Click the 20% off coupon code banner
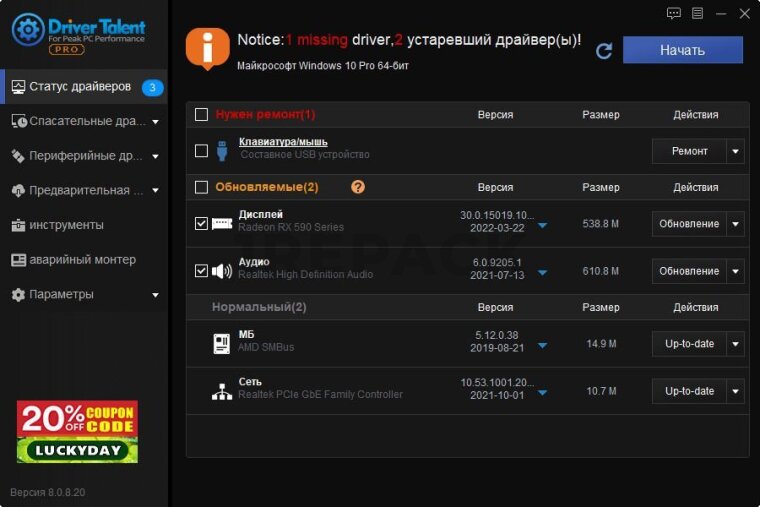This screenshot has height=507, width=760. click(x=77, y=432)
